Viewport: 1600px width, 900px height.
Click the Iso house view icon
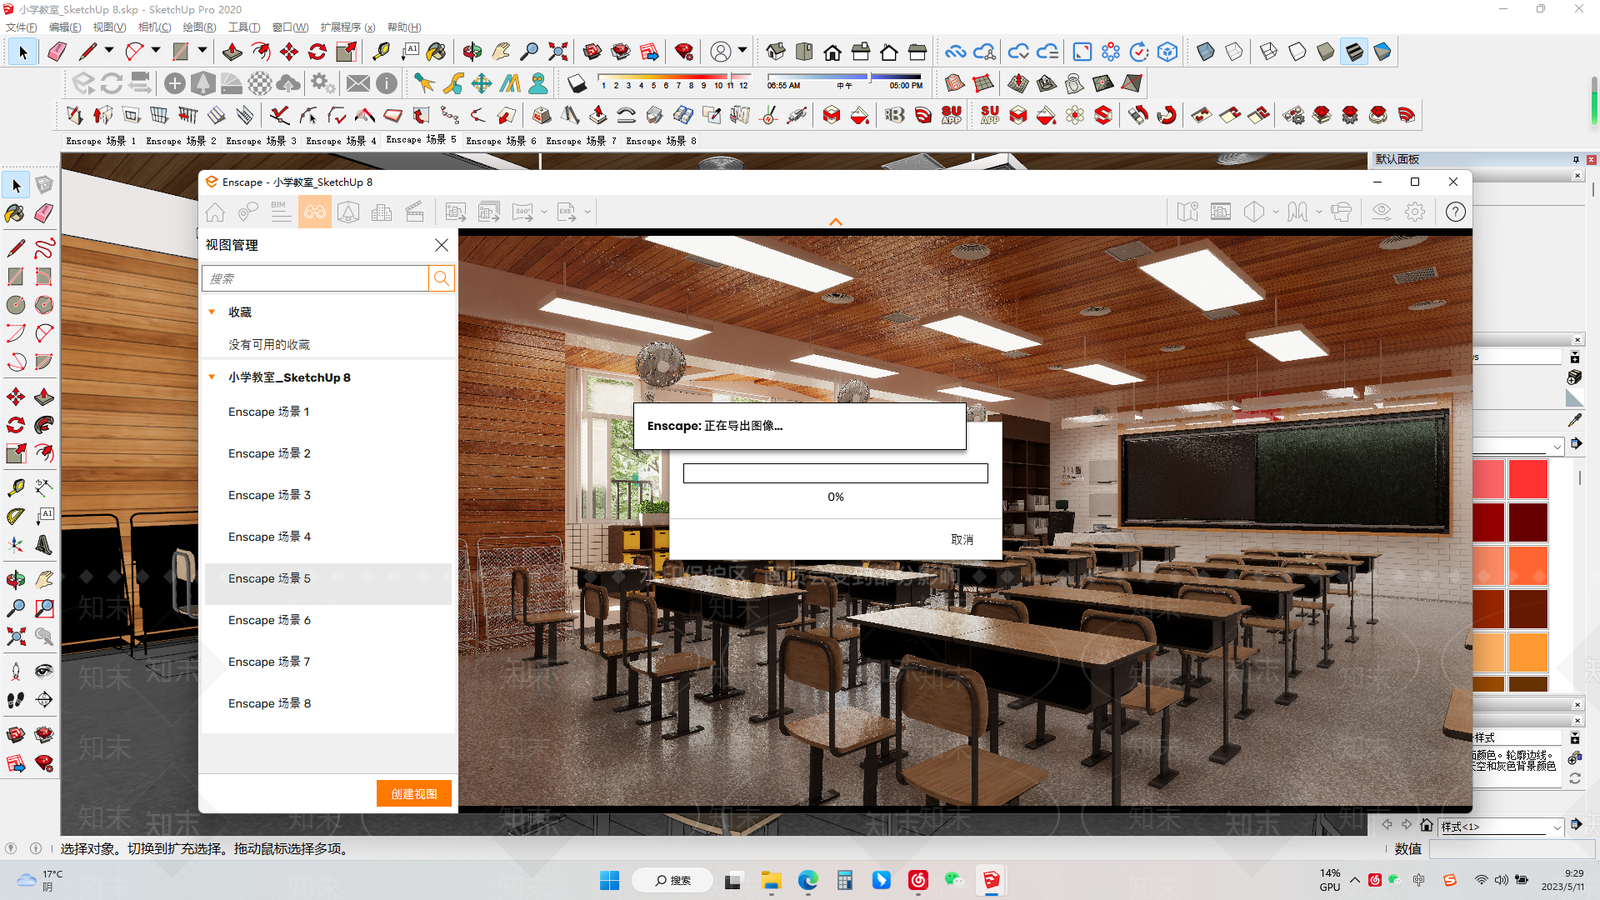[776, 51]
